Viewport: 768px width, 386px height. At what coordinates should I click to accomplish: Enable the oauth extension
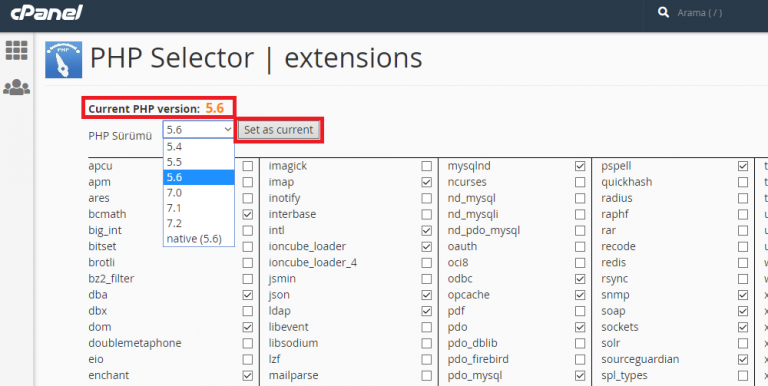580,246
